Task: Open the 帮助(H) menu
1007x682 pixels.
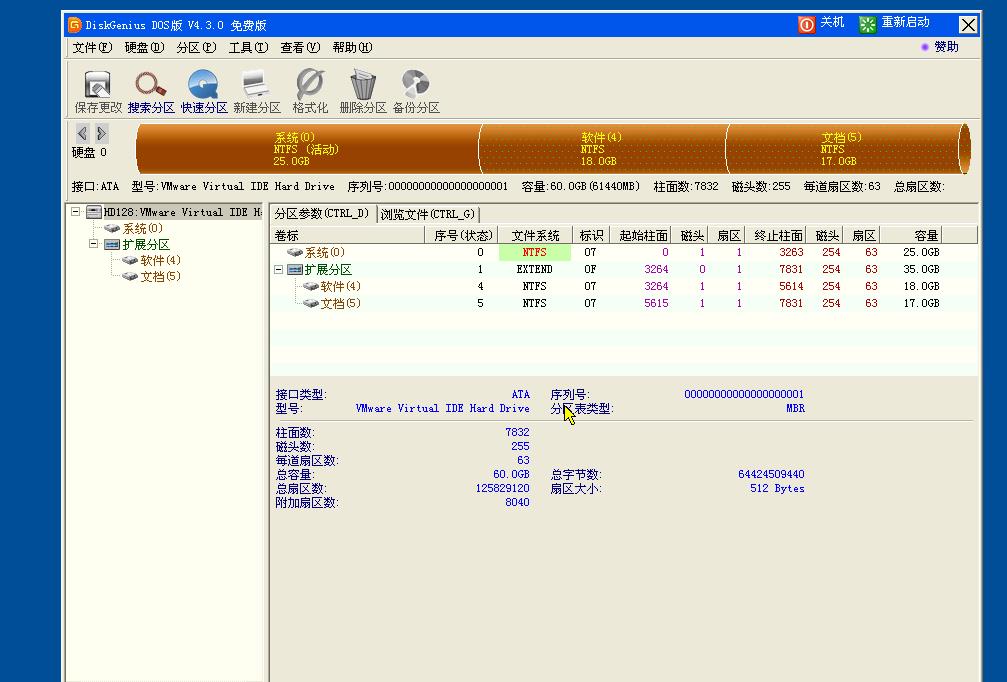Action: click(352, 48)
